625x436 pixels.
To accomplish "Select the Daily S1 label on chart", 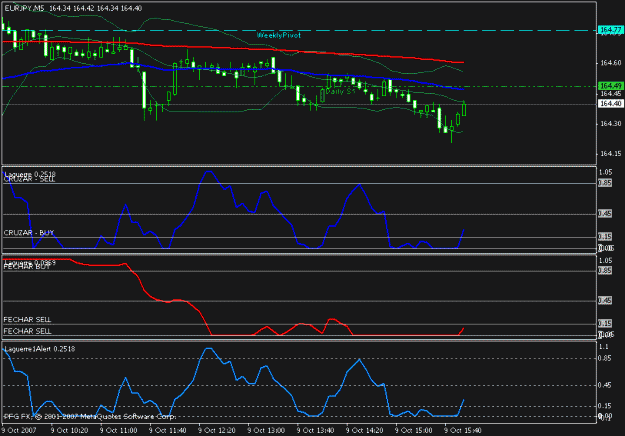I will [340, 91].
